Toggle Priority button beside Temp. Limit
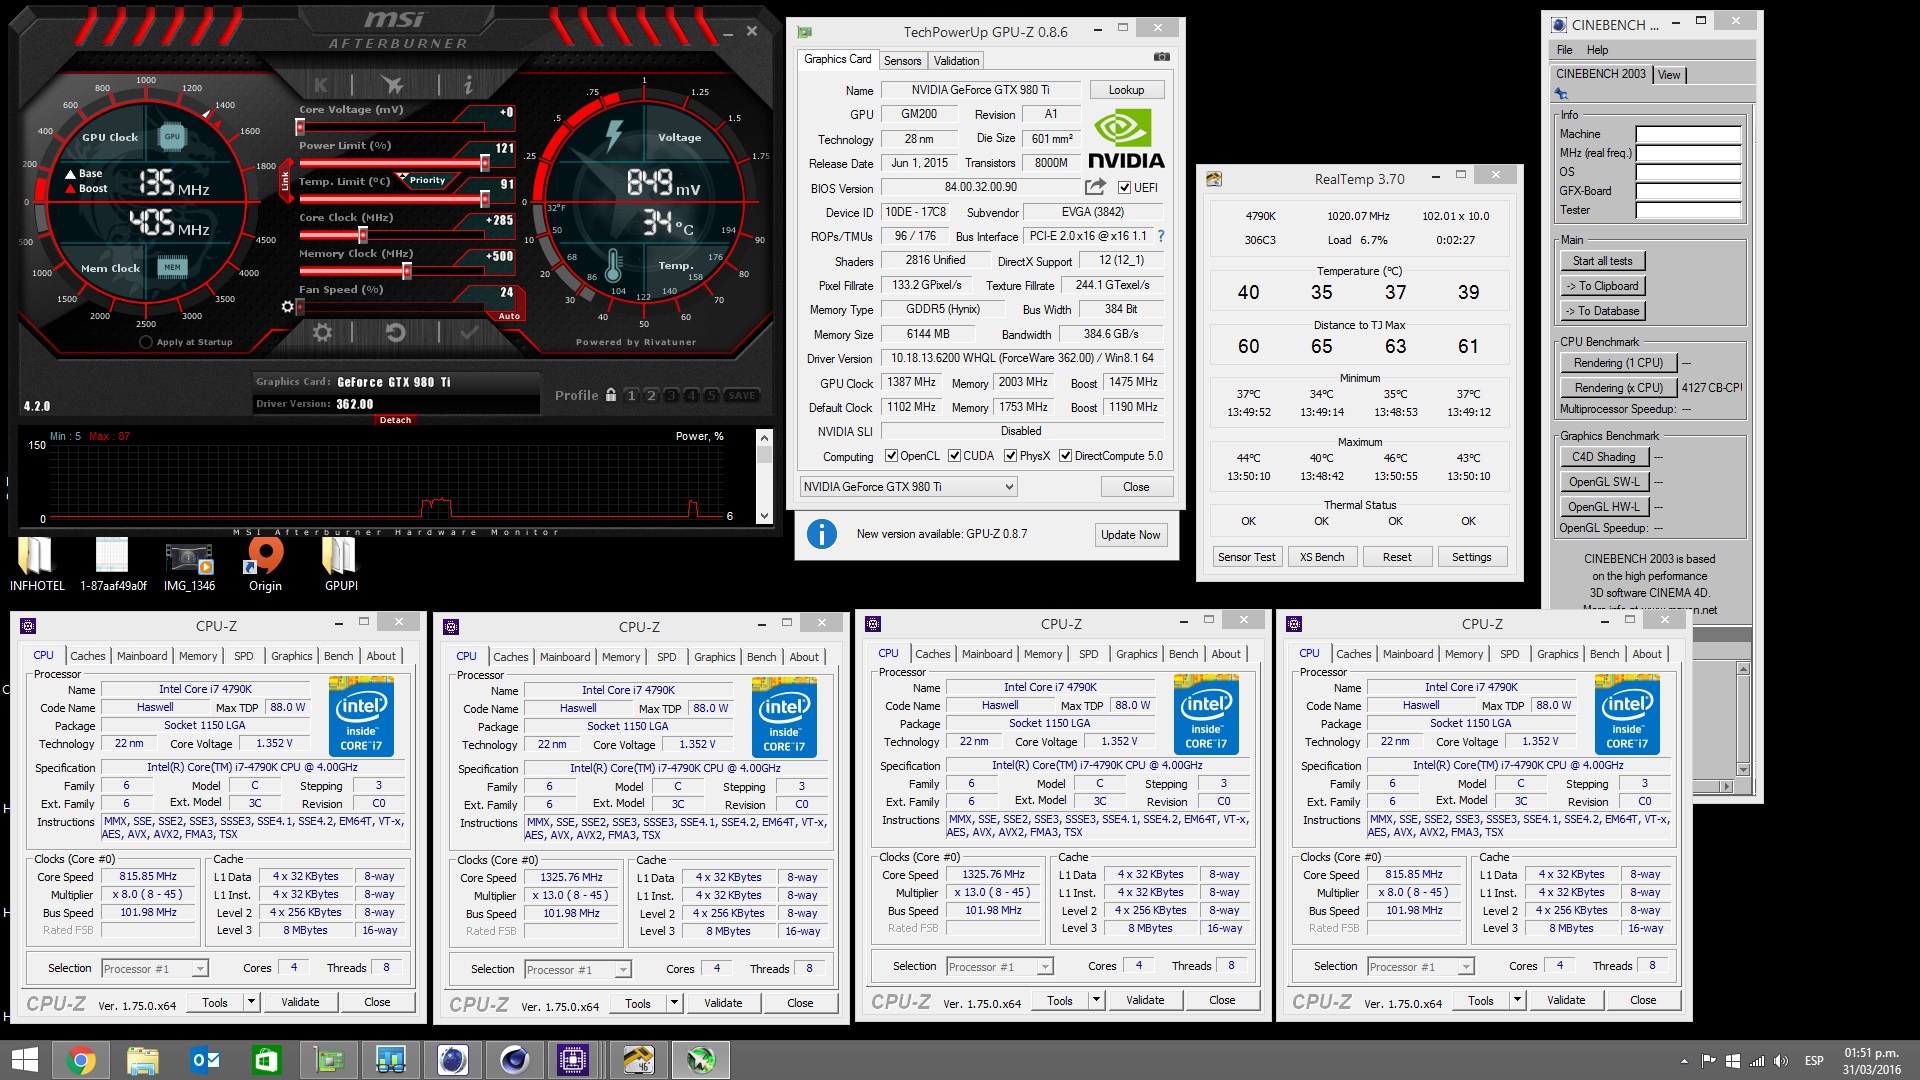 (x=427, y=181)
